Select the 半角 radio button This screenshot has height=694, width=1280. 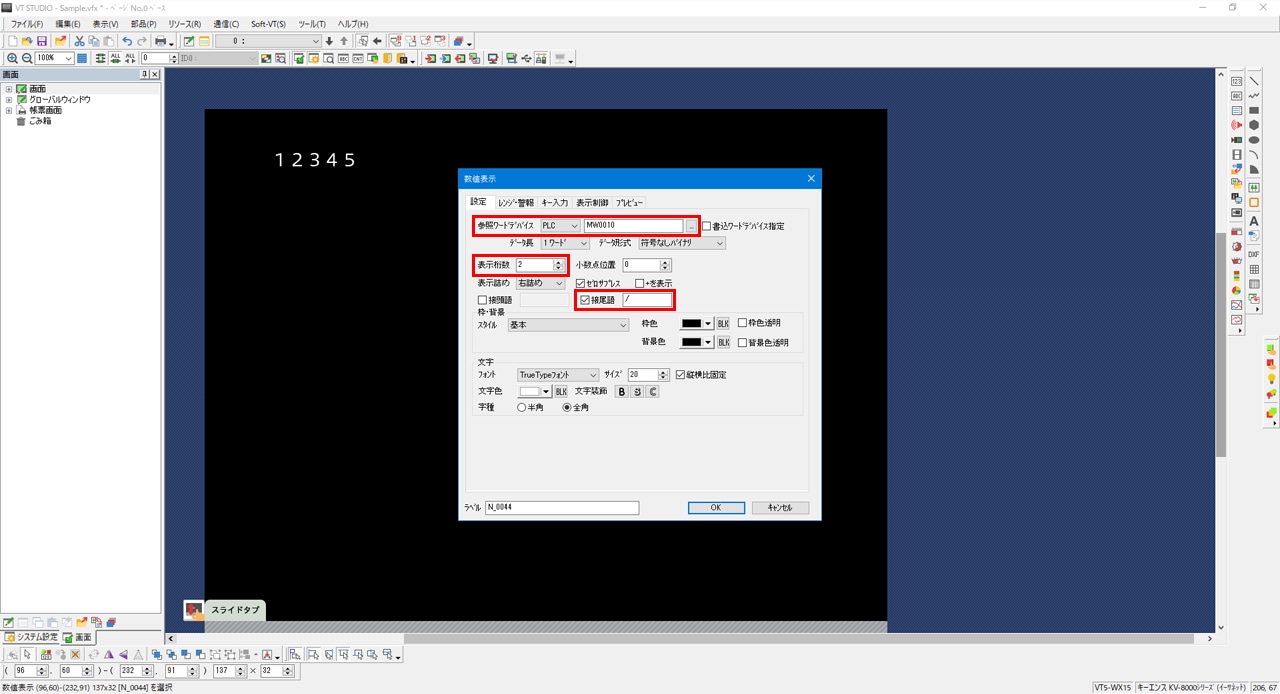click(x=522, y=408)
